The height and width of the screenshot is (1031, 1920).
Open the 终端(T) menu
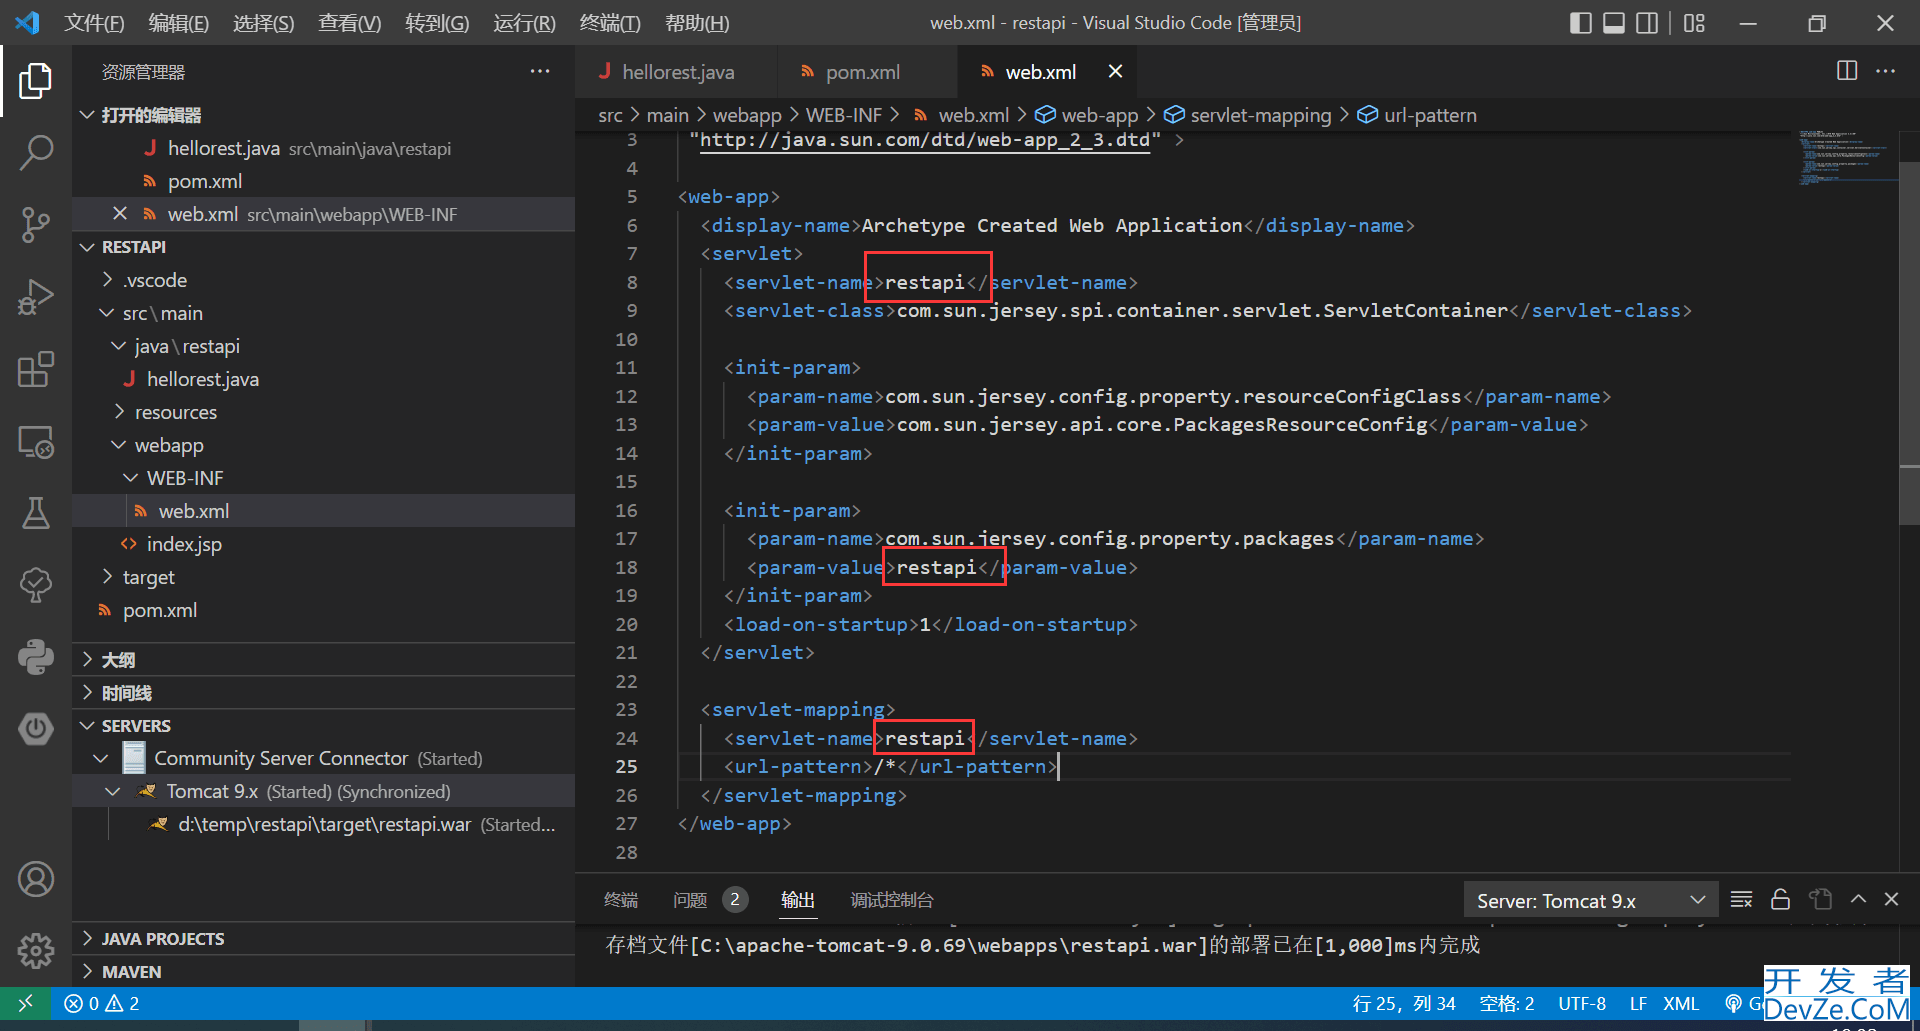609,23
